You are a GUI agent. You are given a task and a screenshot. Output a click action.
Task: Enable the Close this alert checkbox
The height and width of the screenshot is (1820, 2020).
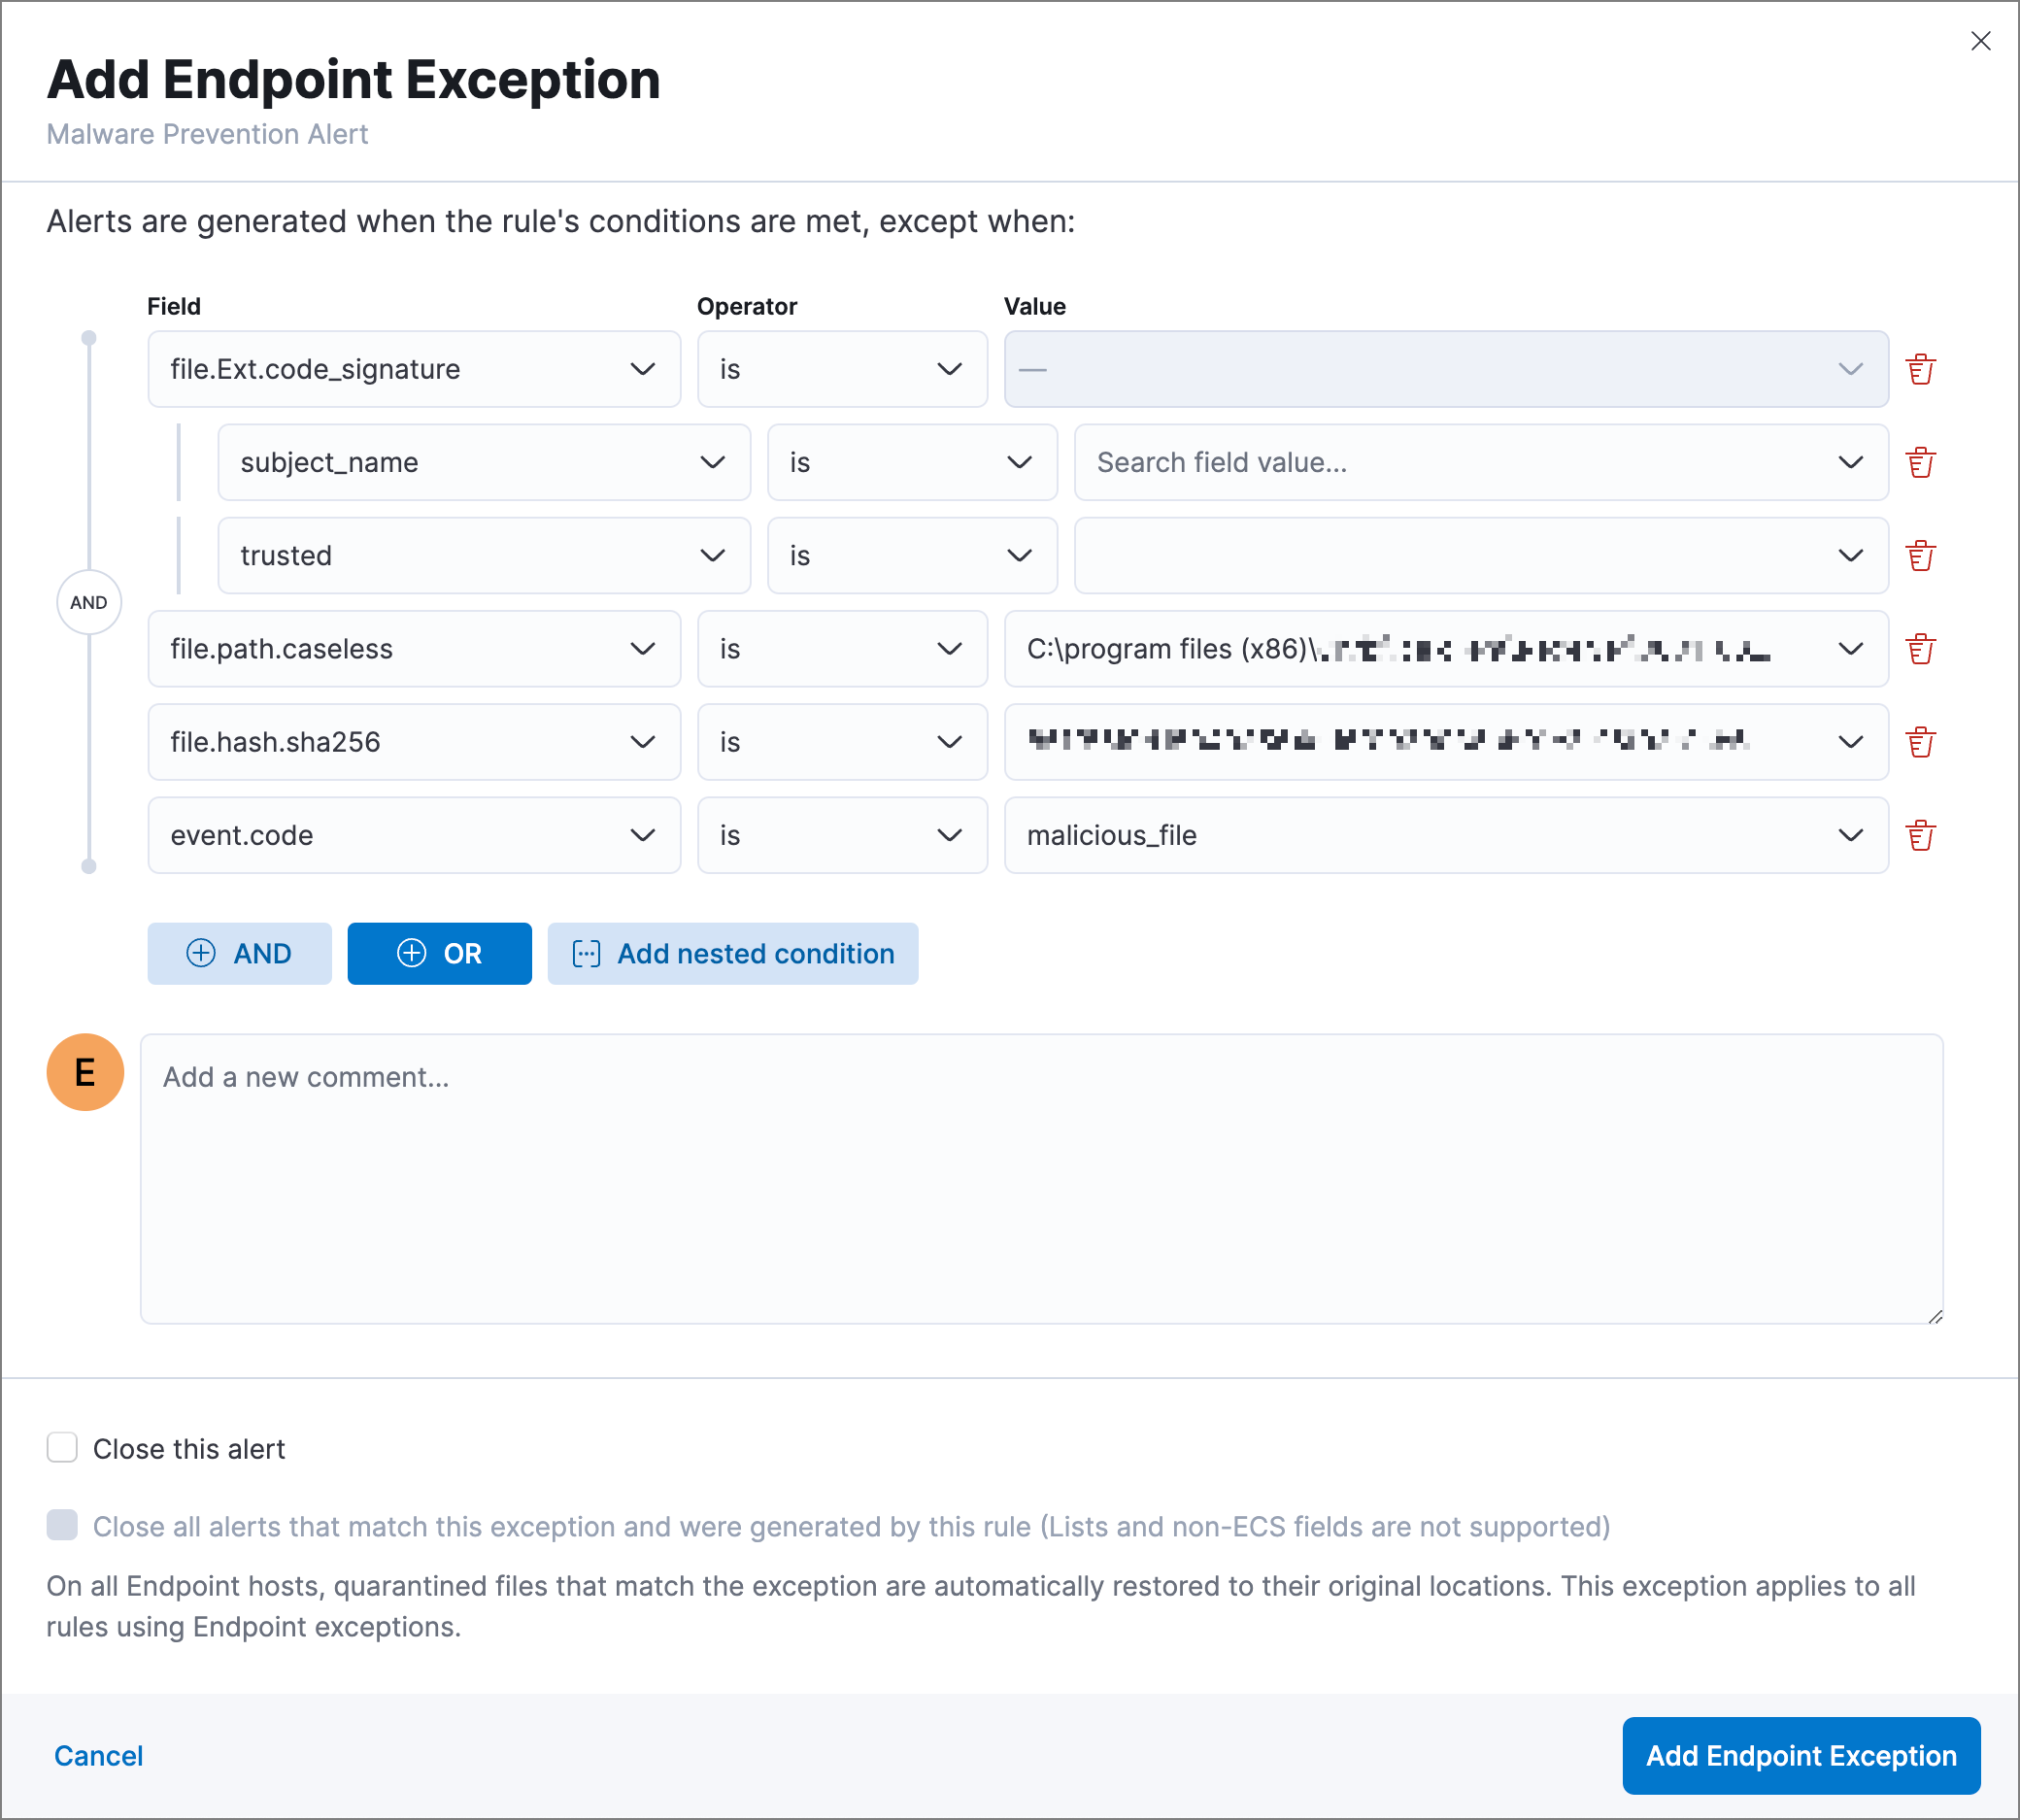pos(62,1447)
